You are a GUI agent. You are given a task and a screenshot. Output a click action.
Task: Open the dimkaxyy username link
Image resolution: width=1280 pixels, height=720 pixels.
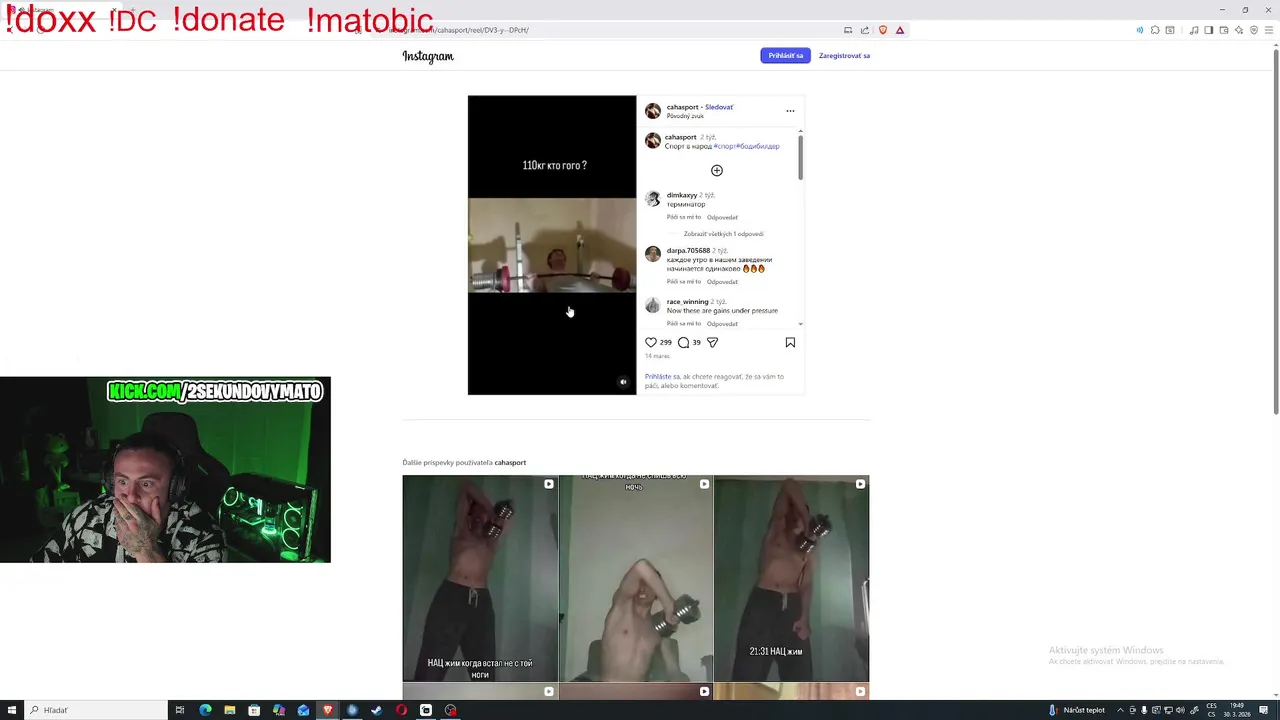(x=682, y=195)
